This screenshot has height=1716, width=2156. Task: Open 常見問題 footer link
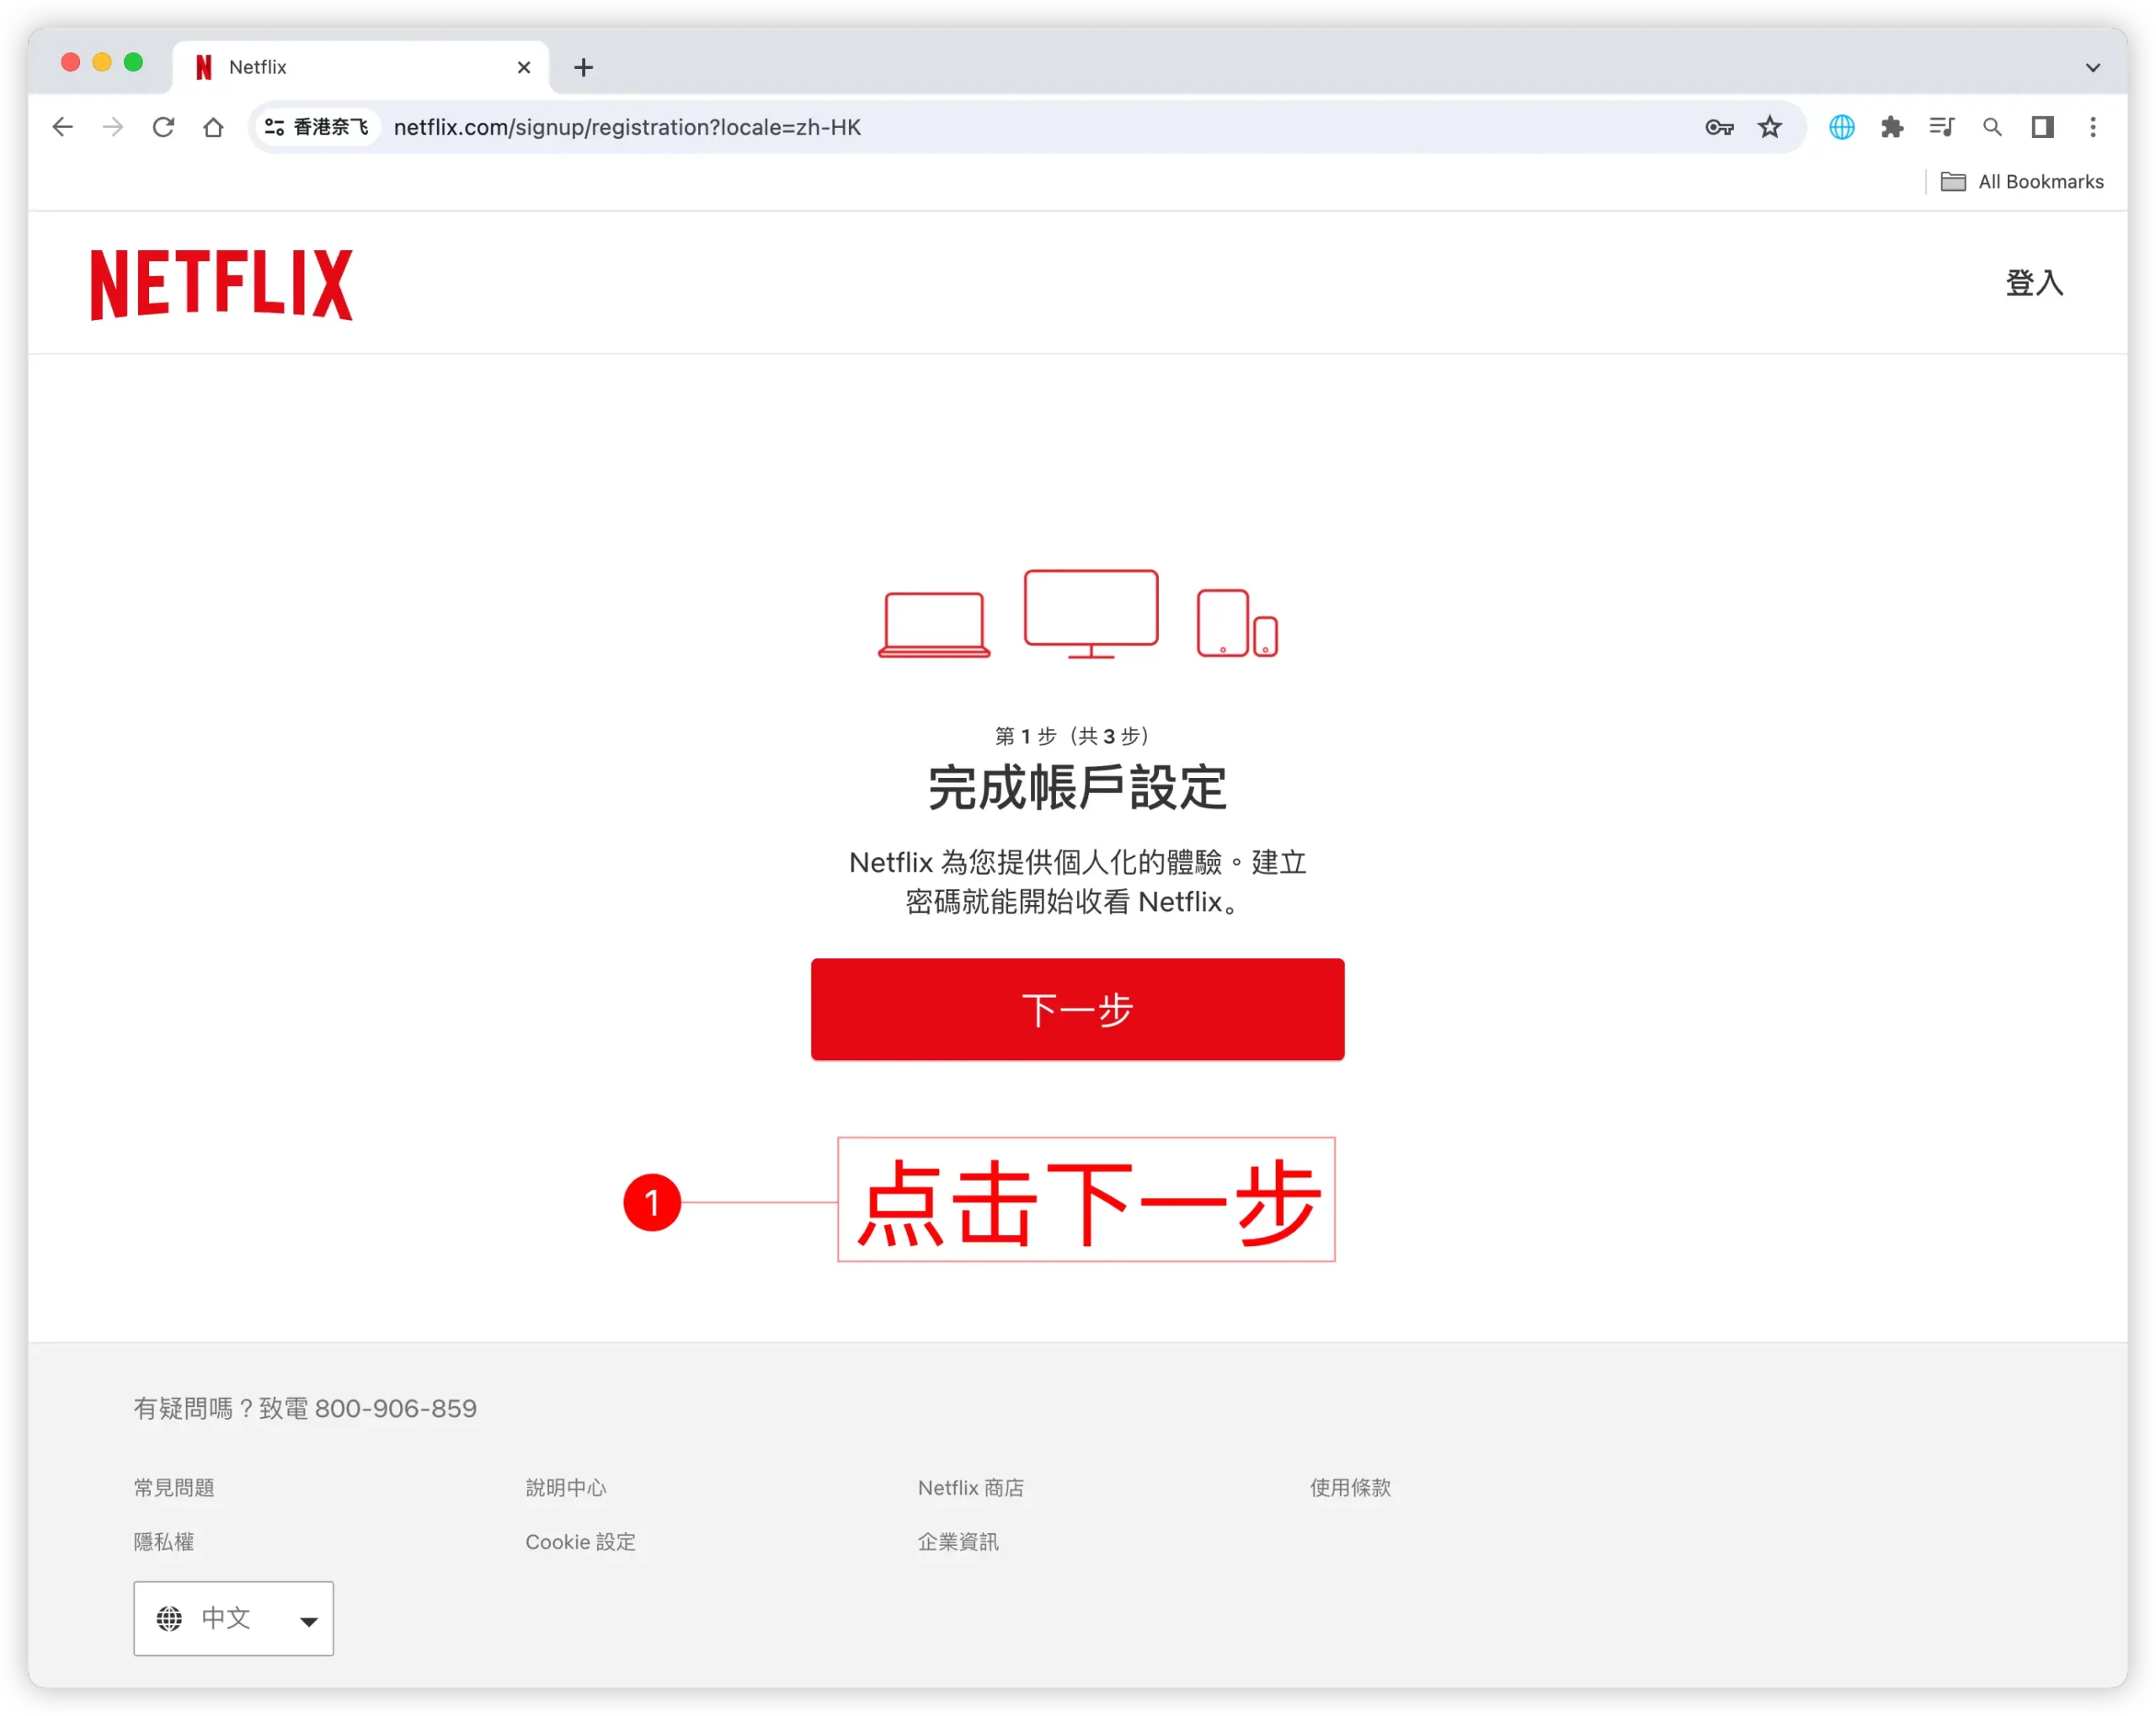click(x=174, y=1487)
